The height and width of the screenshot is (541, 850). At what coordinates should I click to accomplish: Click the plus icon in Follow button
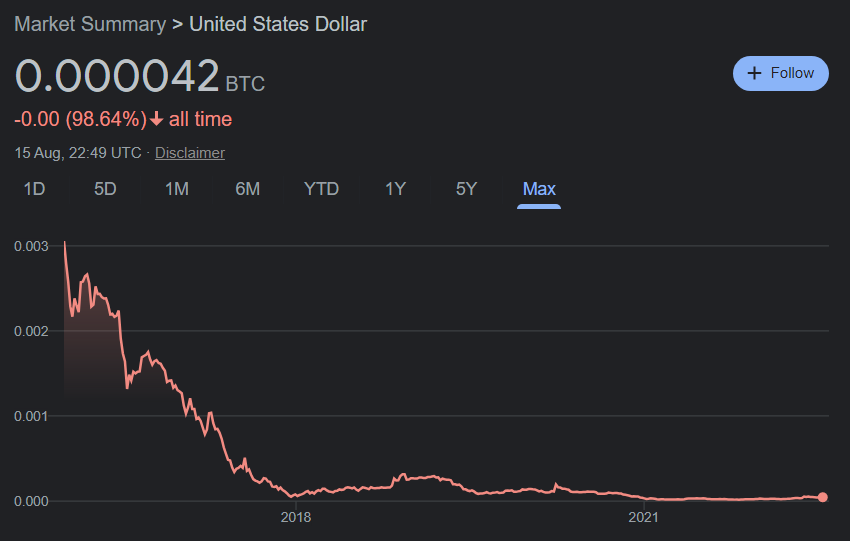tap(754, 73)
